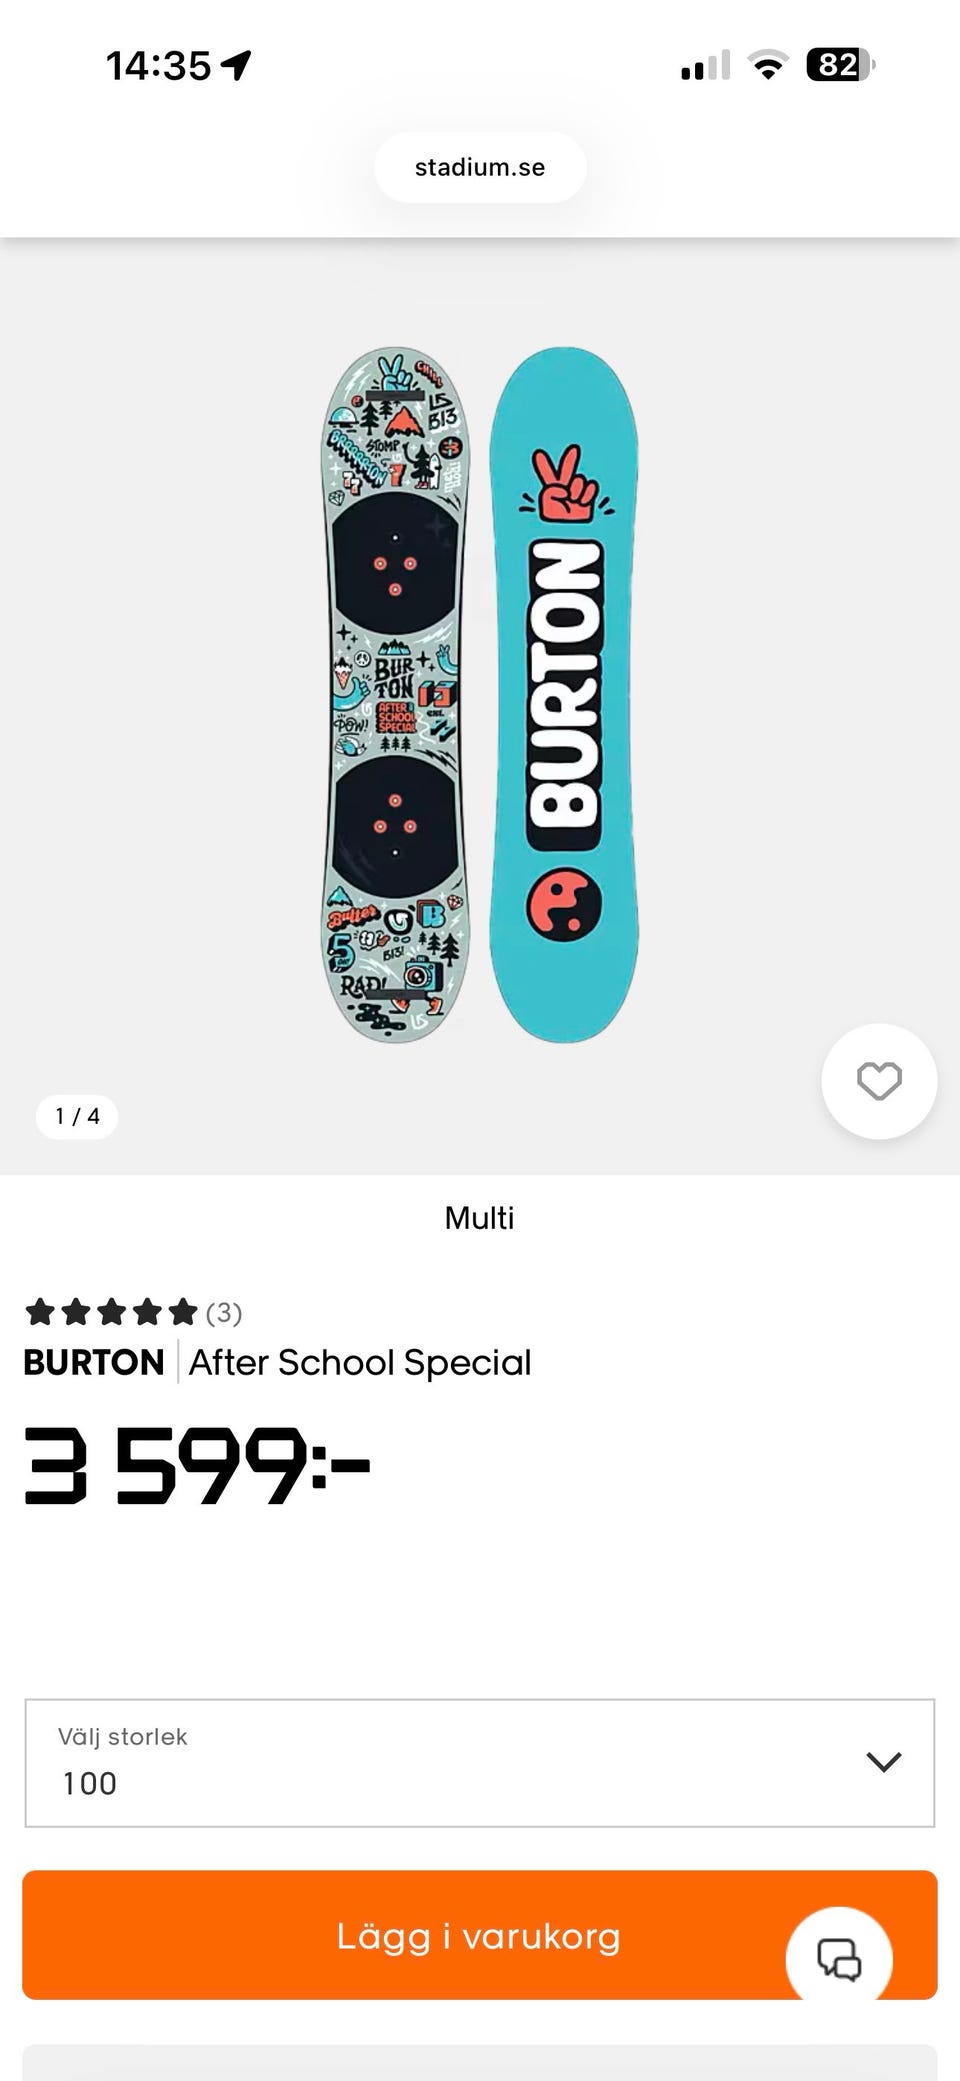Tap the heart favorite icon
Image resolution: width=960 pixels, height=2081 pixels.
[879, 1081]
